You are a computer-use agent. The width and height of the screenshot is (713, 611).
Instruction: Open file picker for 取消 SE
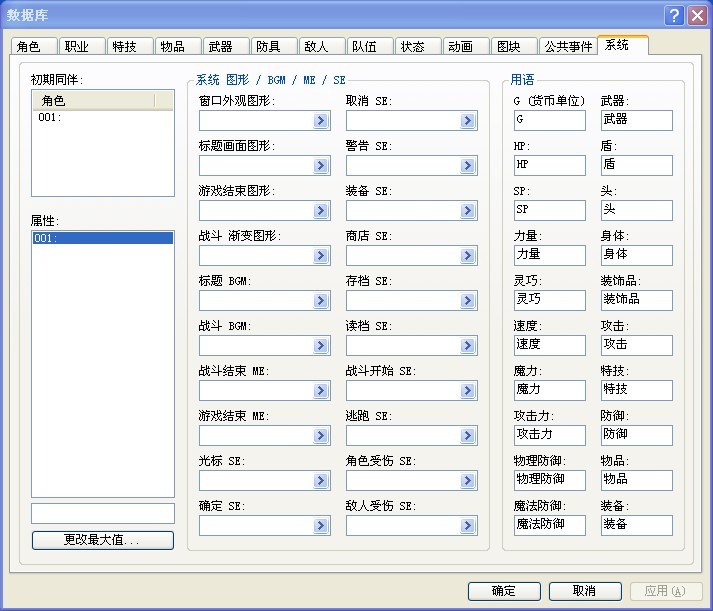(x=467, y=120)
